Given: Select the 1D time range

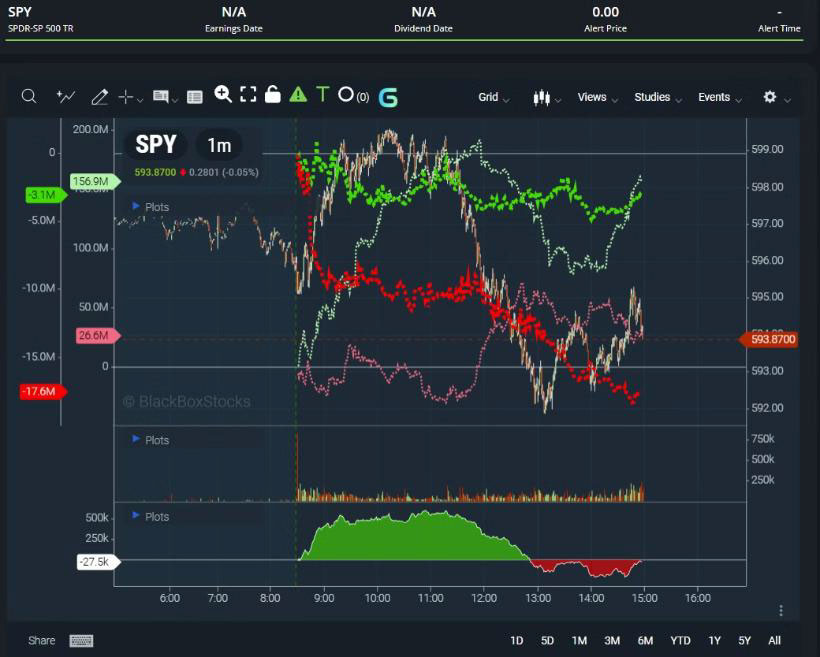Looking at the screenshot, I should pyautogui.click(x=517, y=641).
